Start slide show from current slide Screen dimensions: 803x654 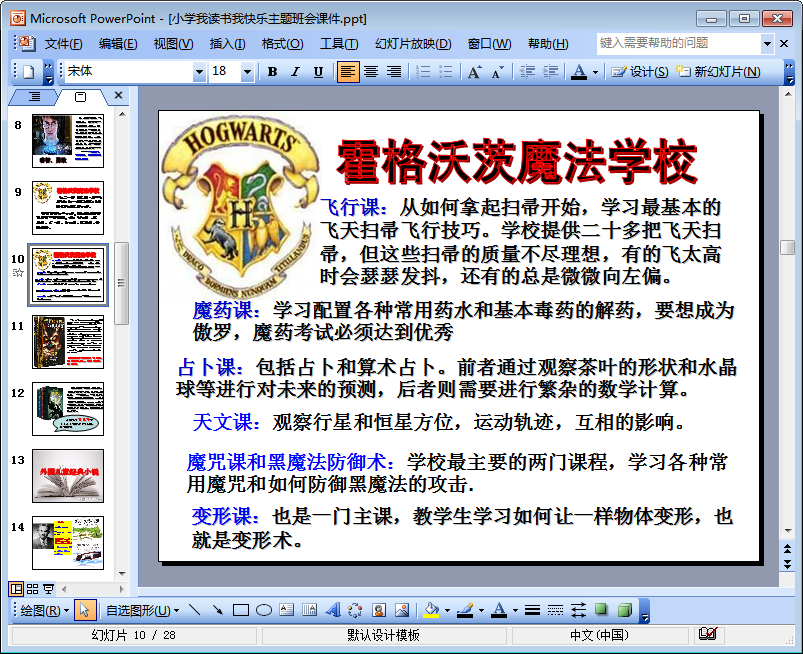click(49, 589)
